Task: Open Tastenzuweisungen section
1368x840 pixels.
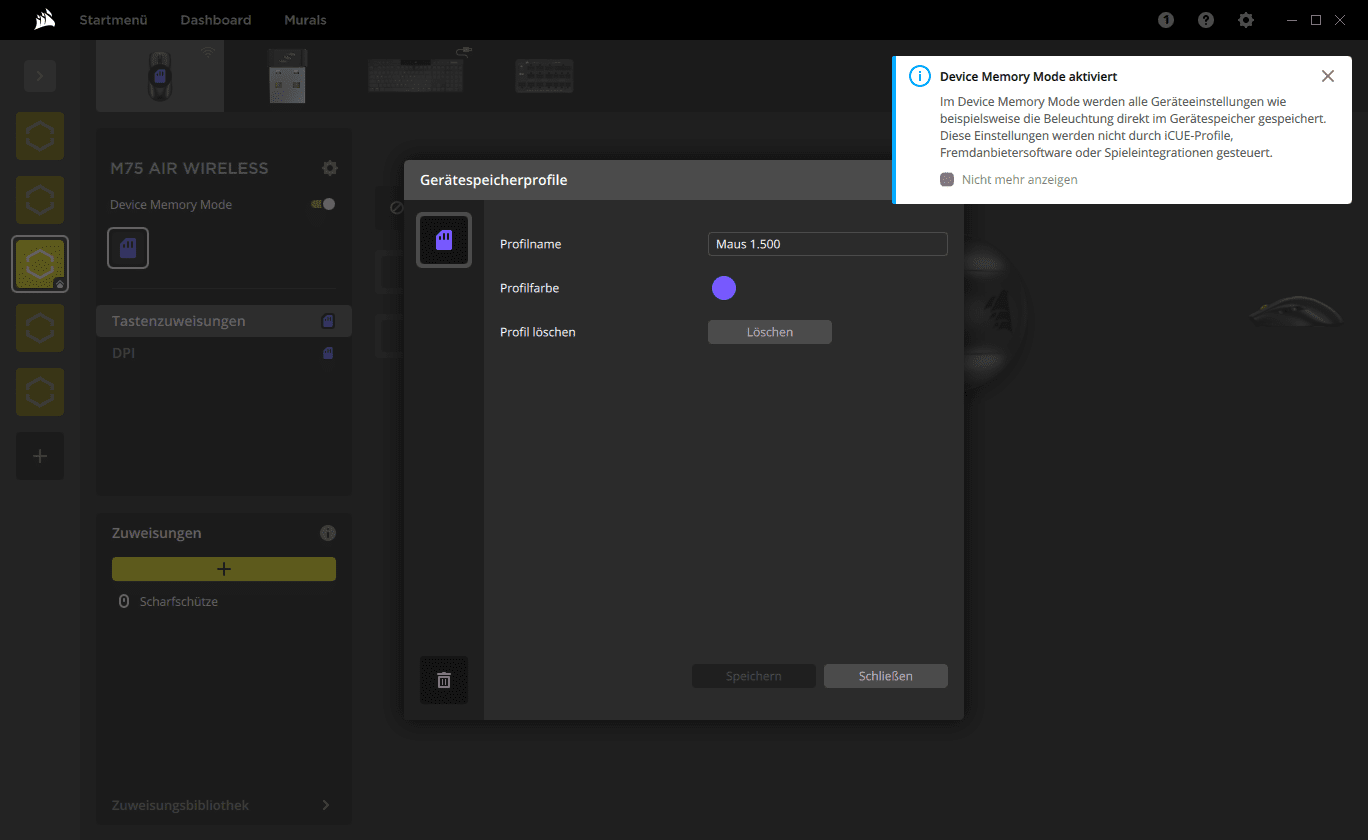Action: pyautogui.click(x=224, y=321)
